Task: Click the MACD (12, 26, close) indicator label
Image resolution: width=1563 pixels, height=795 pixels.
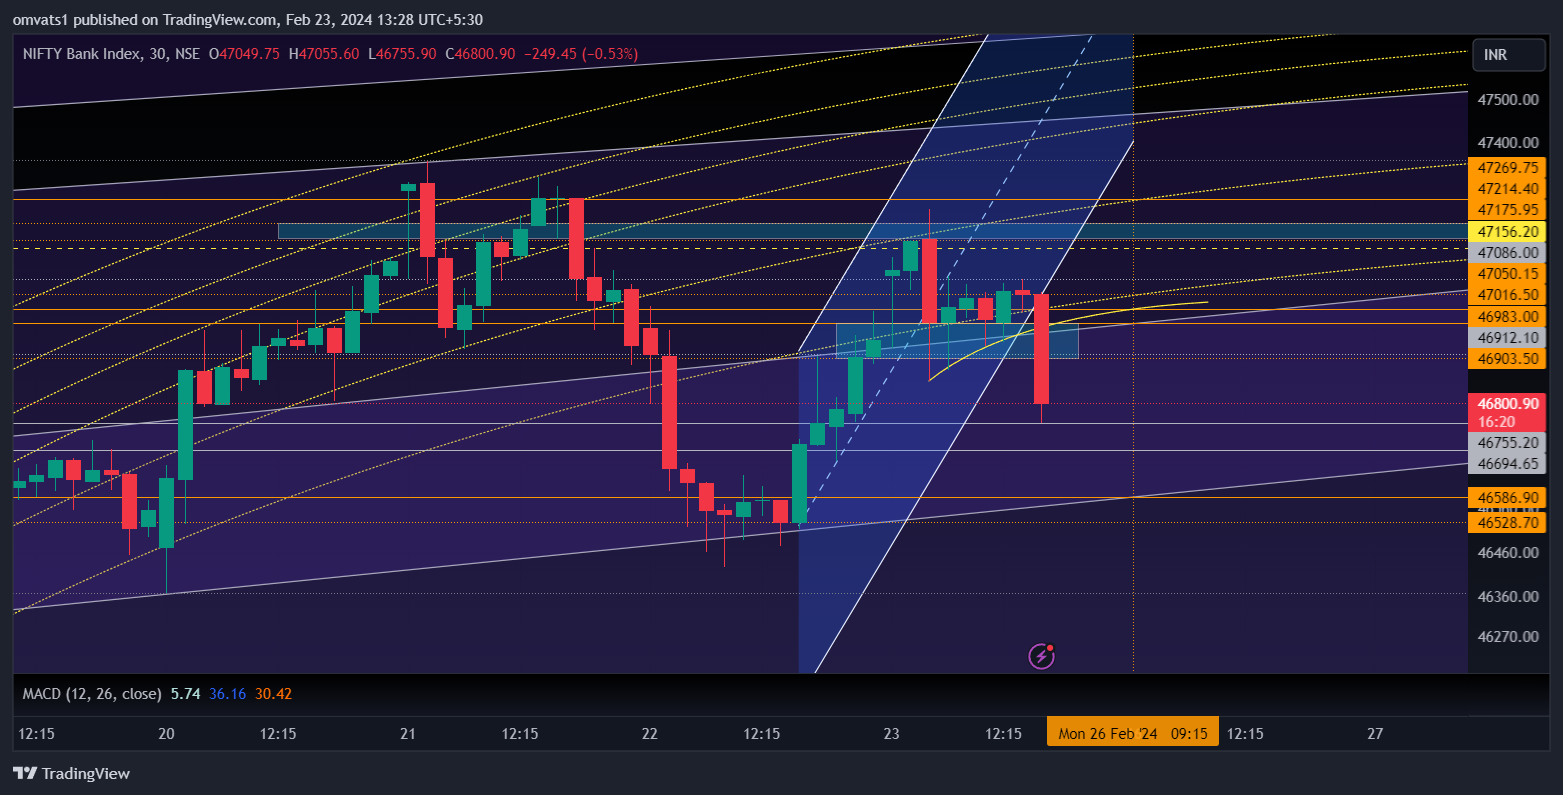Action: (92, 693)
